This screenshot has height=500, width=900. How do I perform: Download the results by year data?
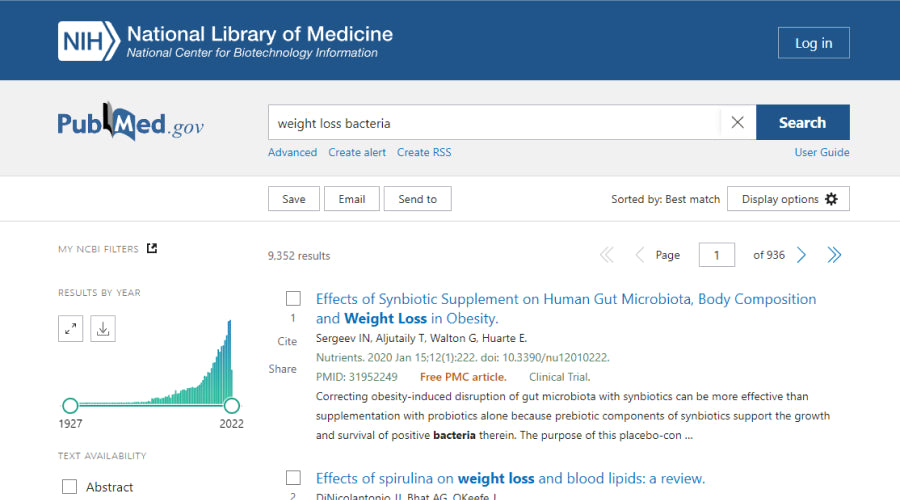click(x=103, y=328)
